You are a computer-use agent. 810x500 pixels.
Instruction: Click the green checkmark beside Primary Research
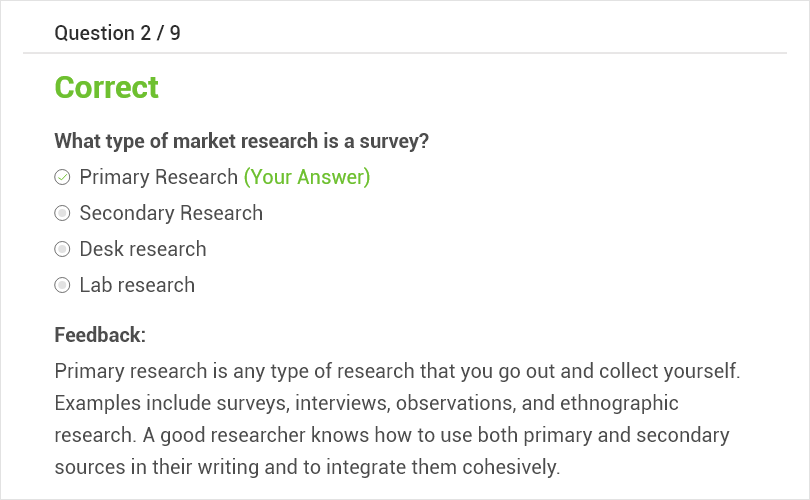62,177
